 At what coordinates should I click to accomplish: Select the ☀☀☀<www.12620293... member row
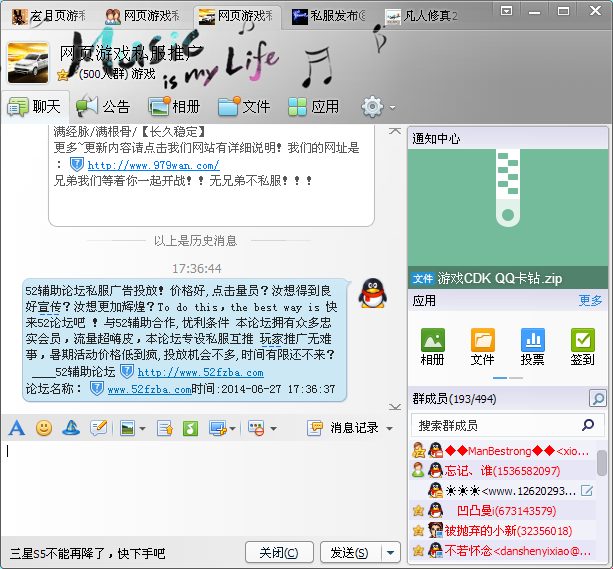[504, 490]
